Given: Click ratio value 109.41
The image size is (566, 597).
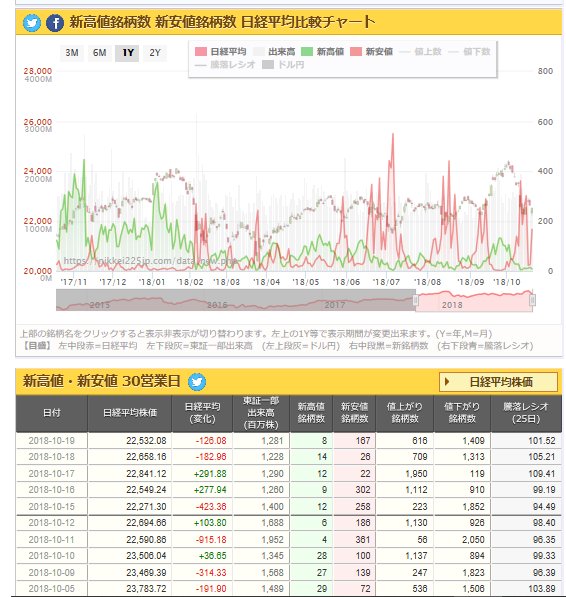Looking at the screenshot, I should [542, 473].
